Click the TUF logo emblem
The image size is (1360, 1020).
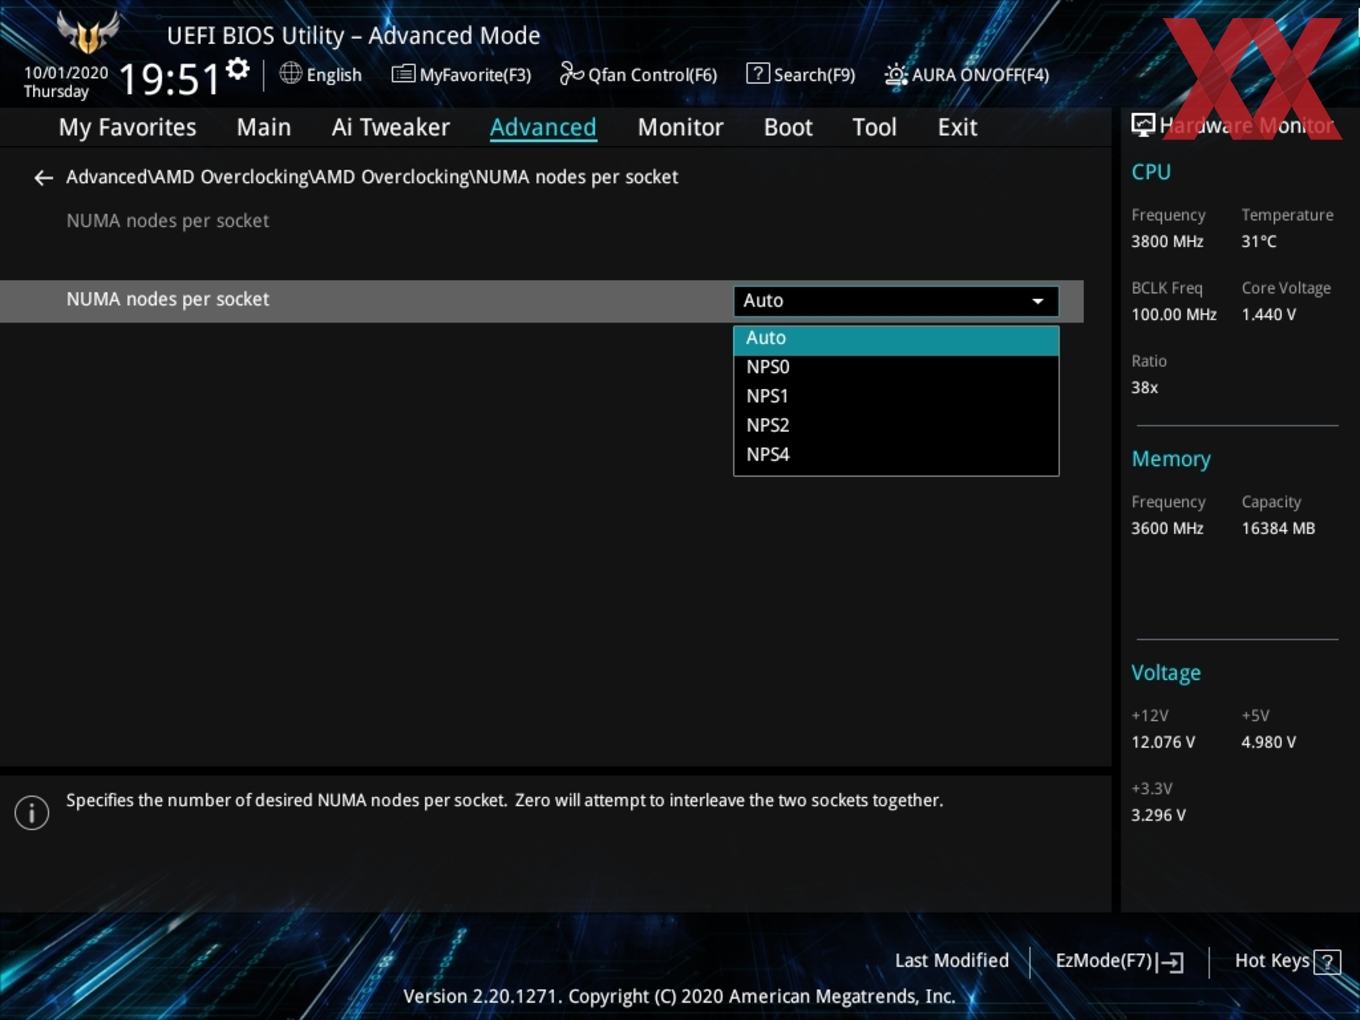tap(88, 33)
